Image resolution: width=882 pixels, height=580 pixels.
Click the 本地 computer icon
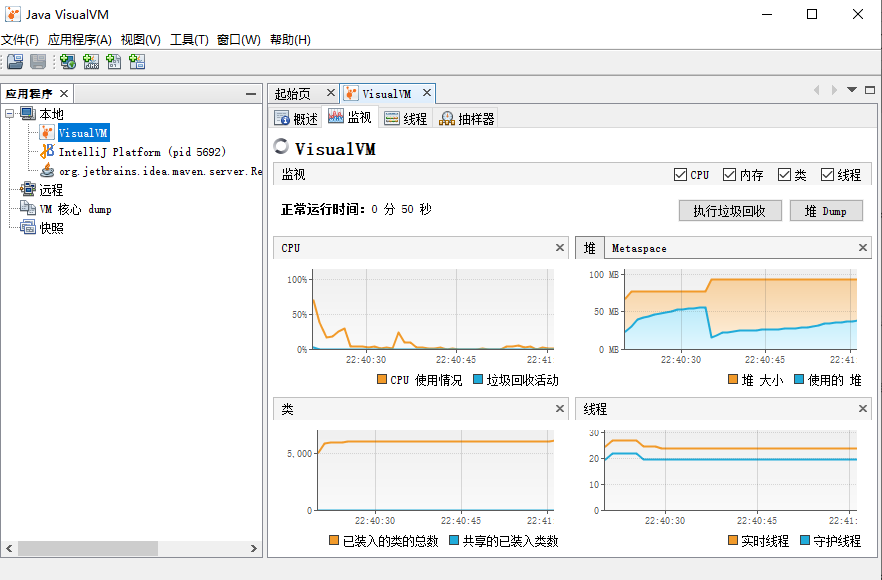coord(28,114)
